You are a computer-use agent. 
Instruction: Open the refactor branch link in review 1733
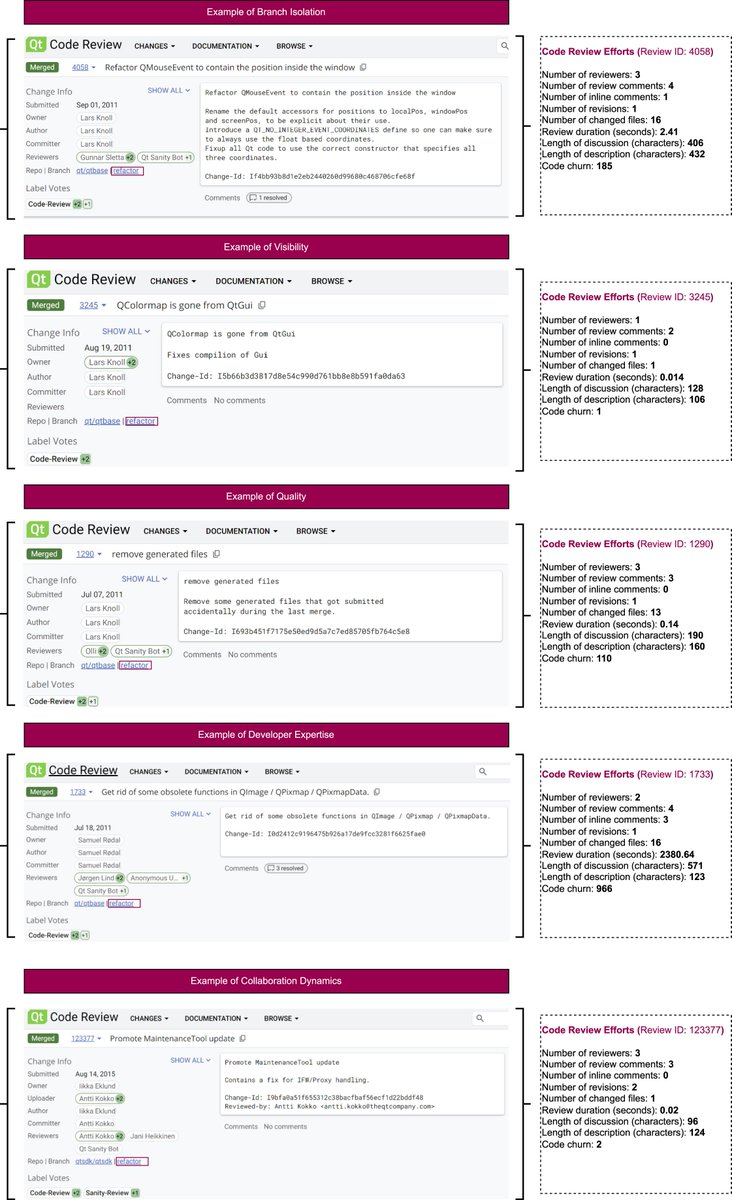tap(124, 903)
